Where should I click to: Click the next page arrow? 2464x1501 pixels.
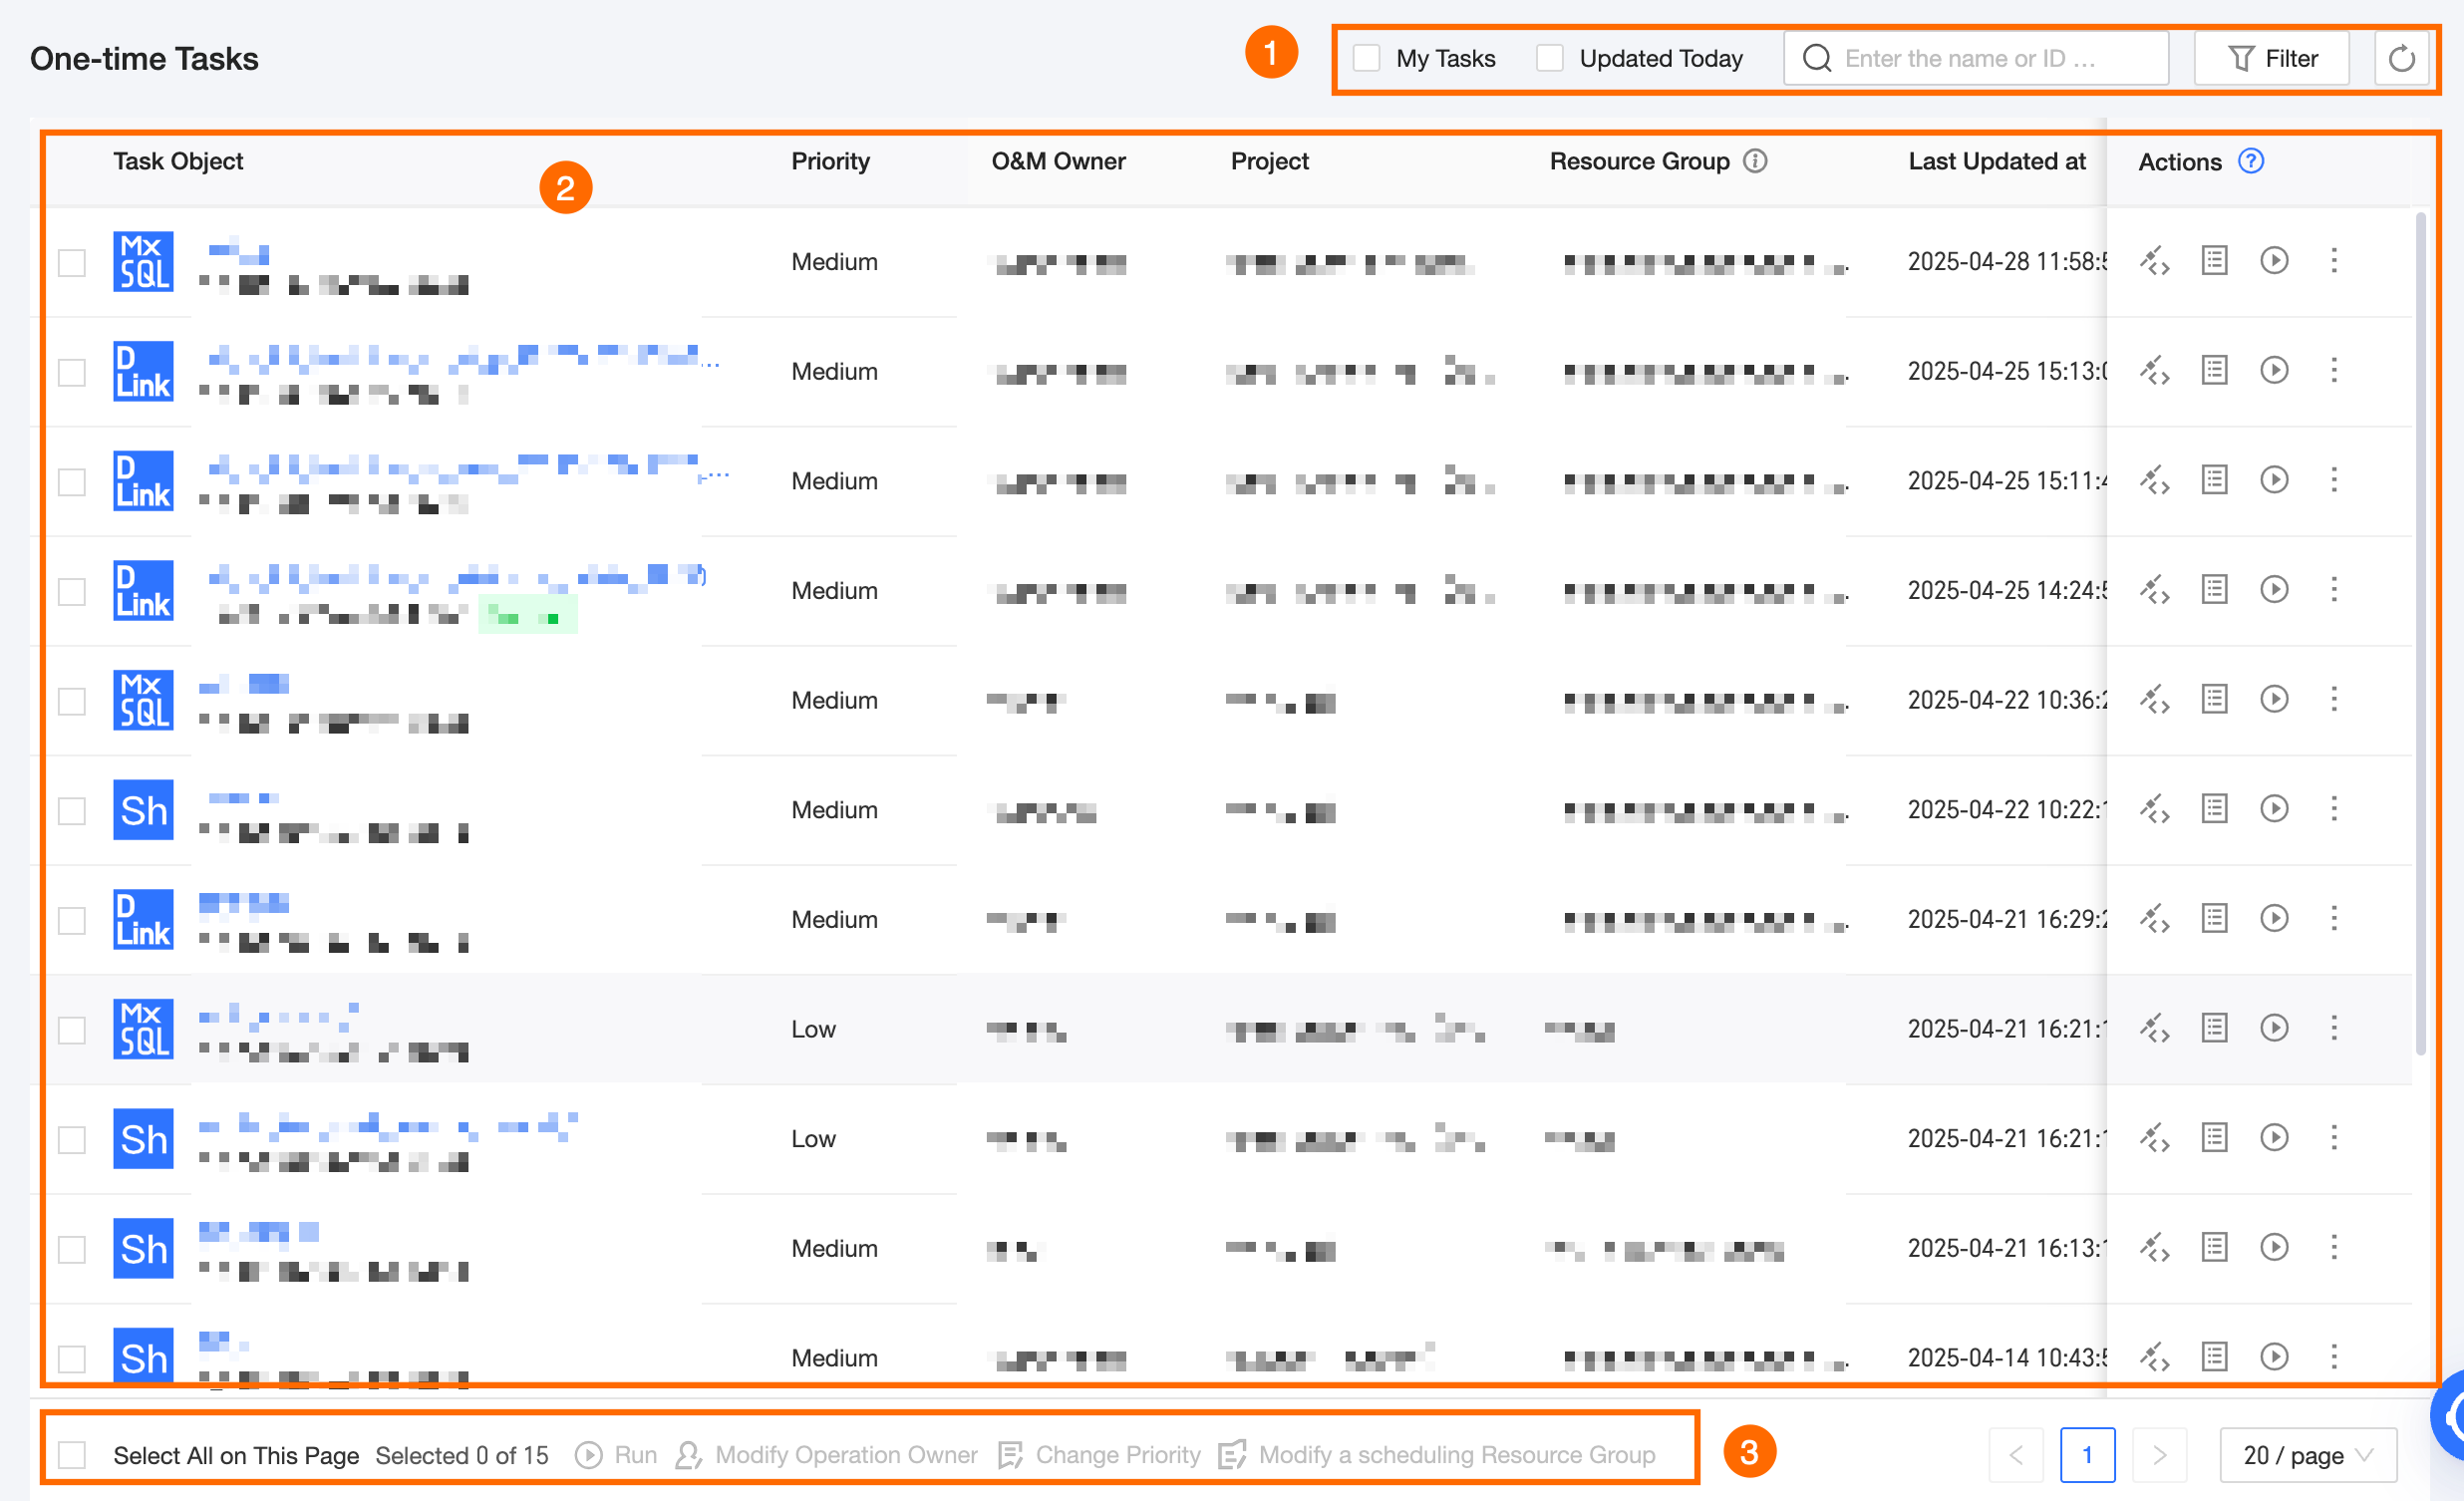2158,1455
